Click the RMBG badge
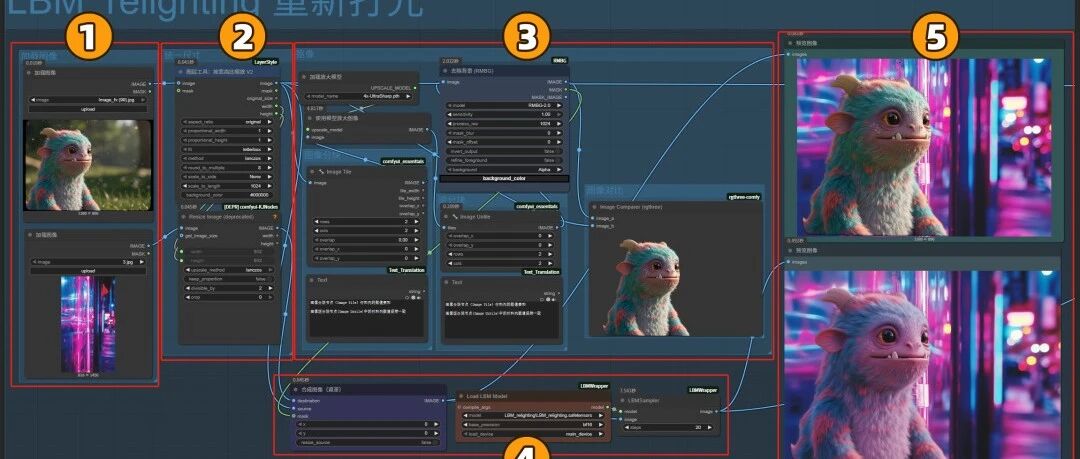 [x=559, y=61]
